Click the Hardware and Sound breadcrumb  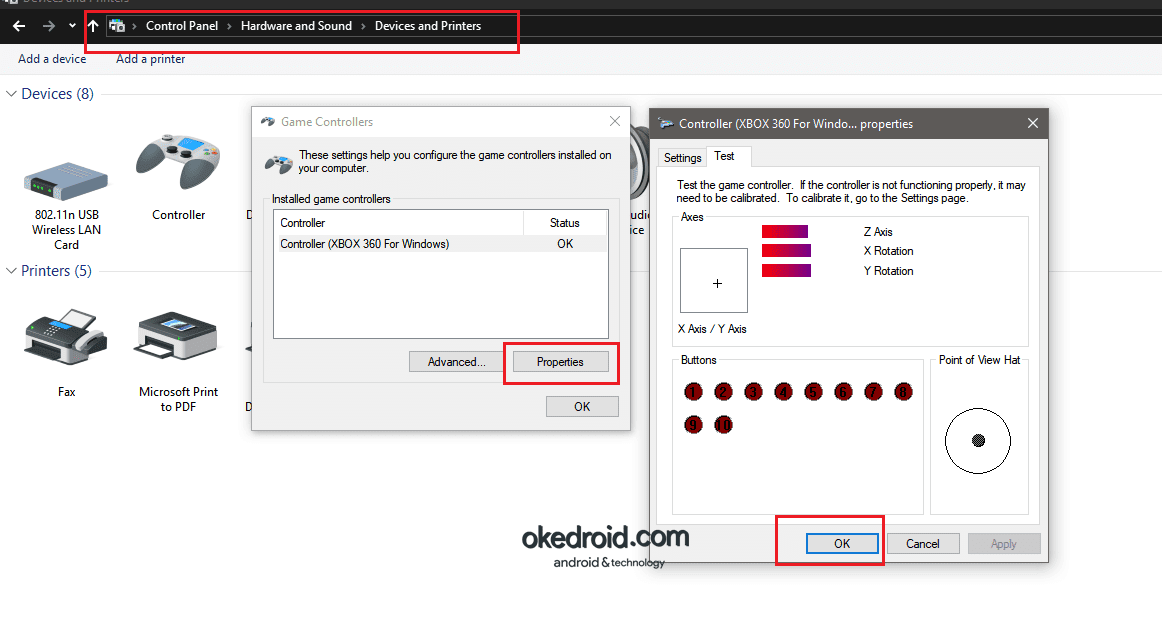click(x=296, y=26)
